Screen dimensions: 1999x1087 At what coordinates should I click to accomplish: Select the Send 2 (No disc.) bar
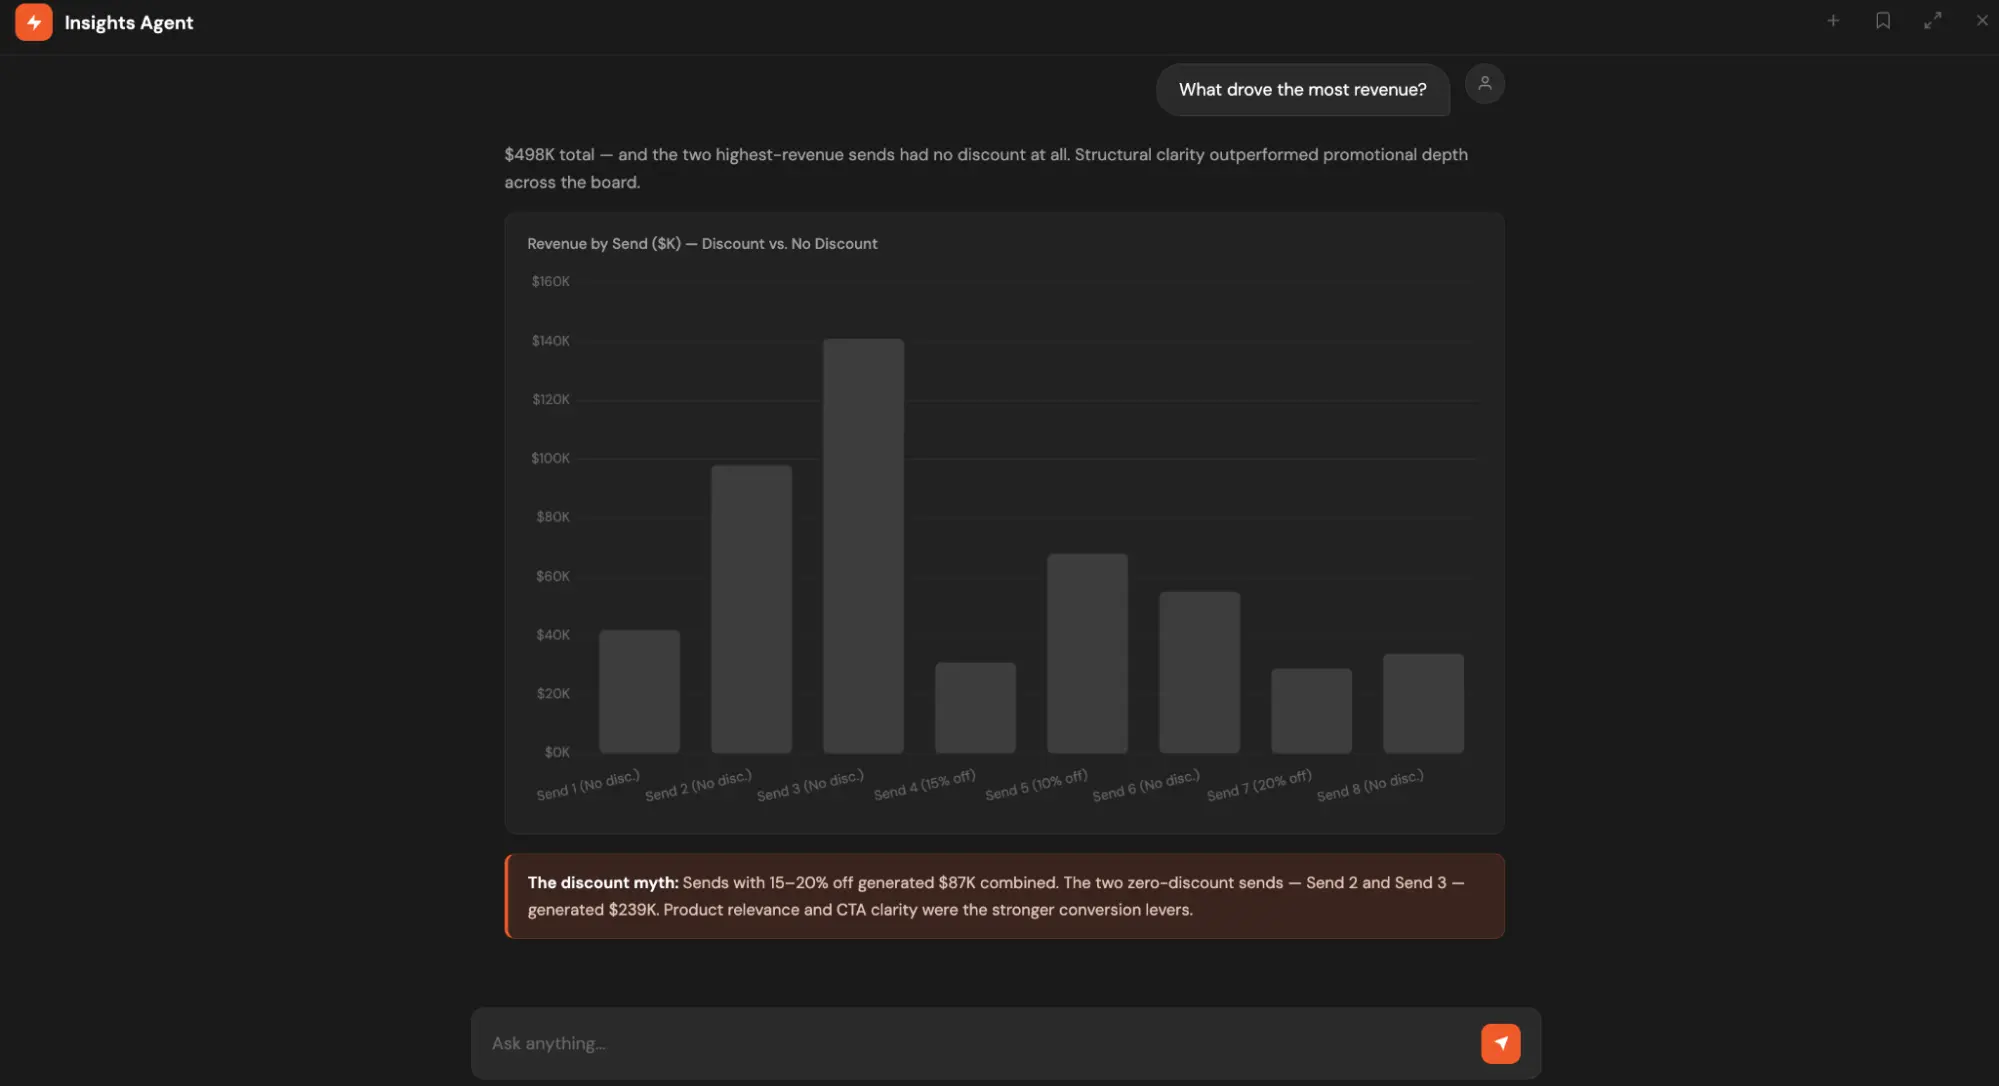(x=751, y=609)
